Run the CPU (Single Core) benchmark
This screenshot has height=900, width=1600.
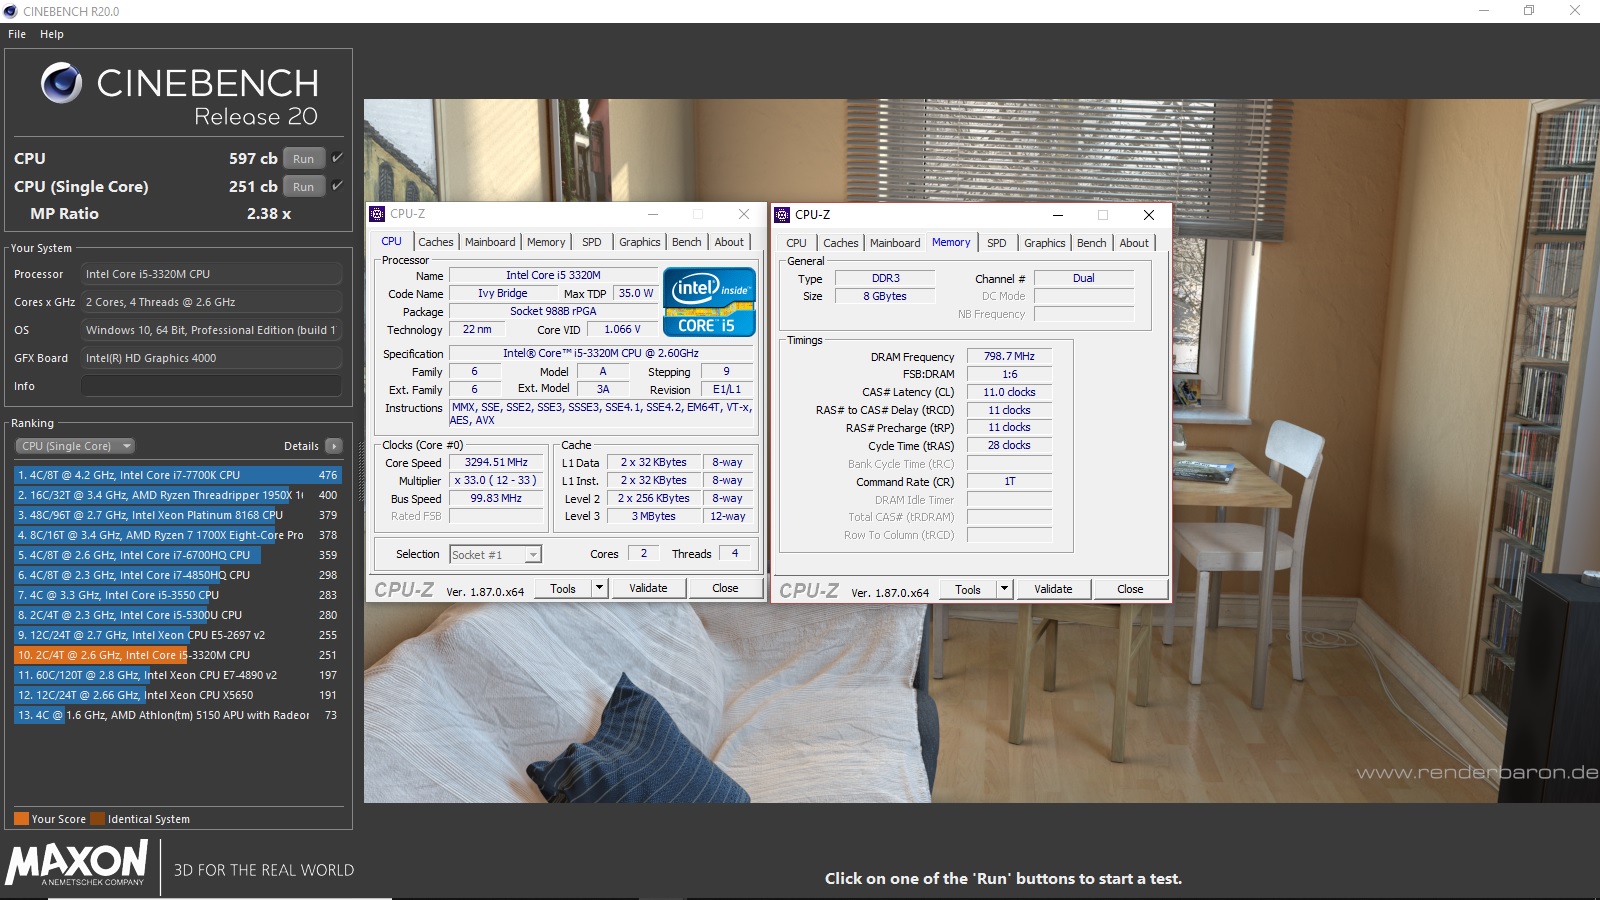tap(304, 186)
